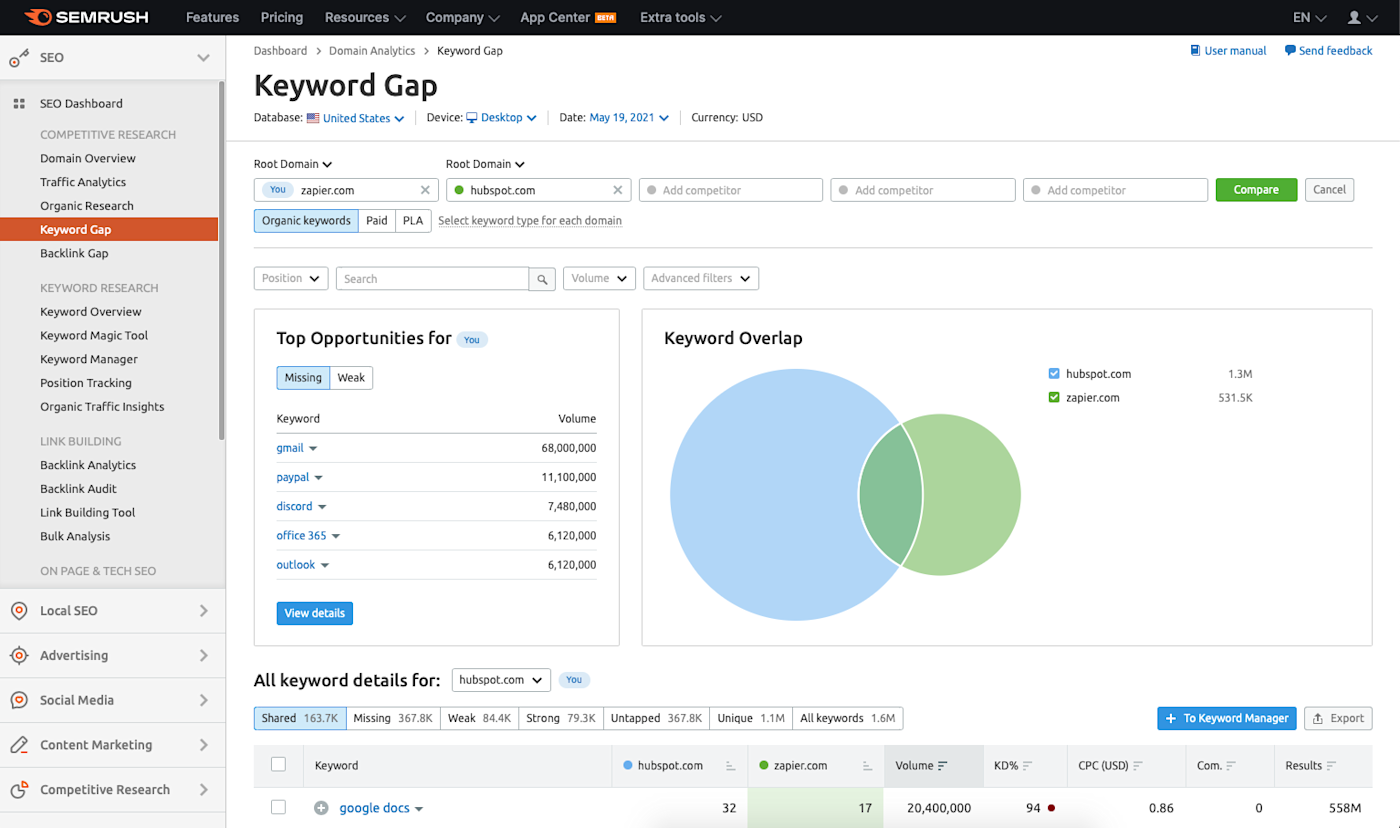Image resolution: width=1400 pixels, height=828 pixels.
Task: Select Organic keywords type
Action: click(306, 221)
